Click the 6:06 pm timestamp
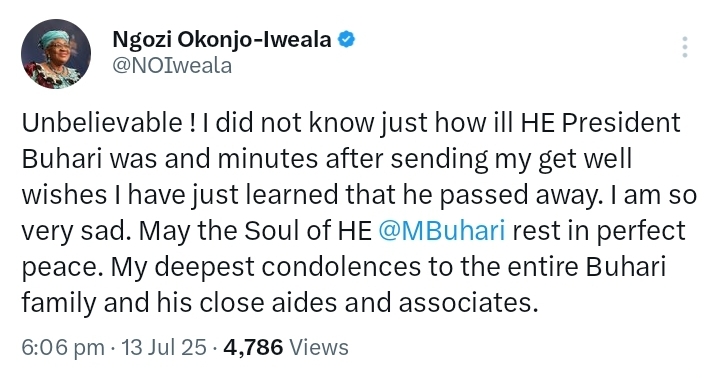 click(x=63, y=347)
